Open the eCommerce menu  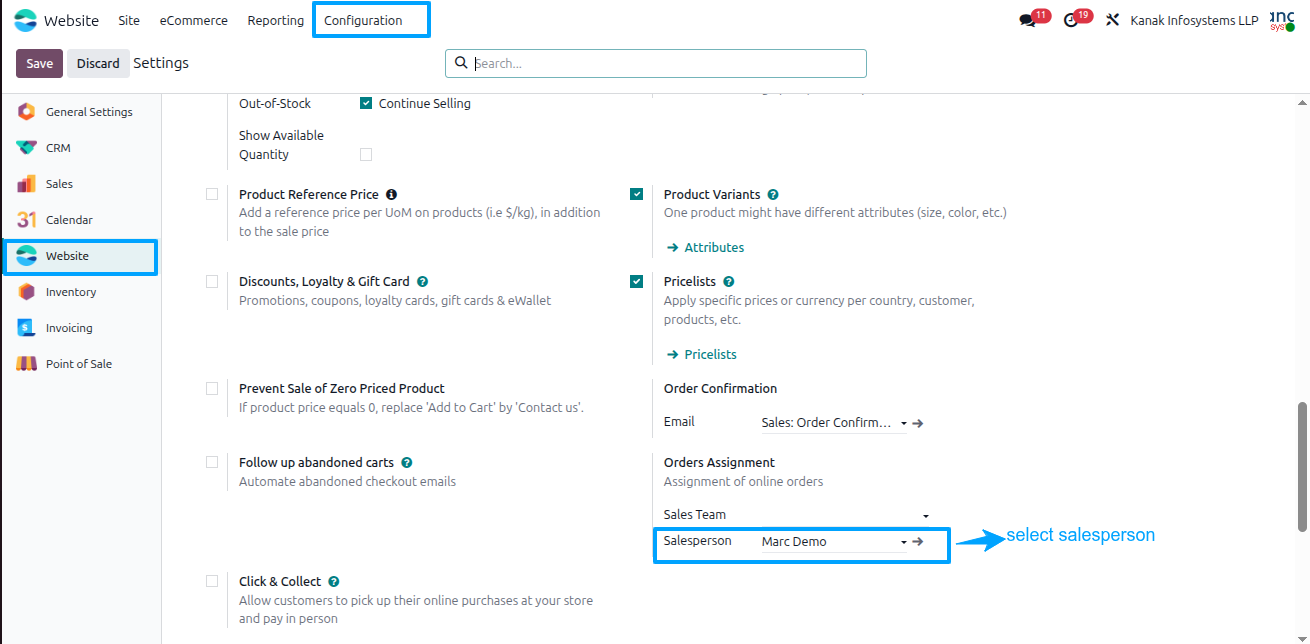[194, 20]
